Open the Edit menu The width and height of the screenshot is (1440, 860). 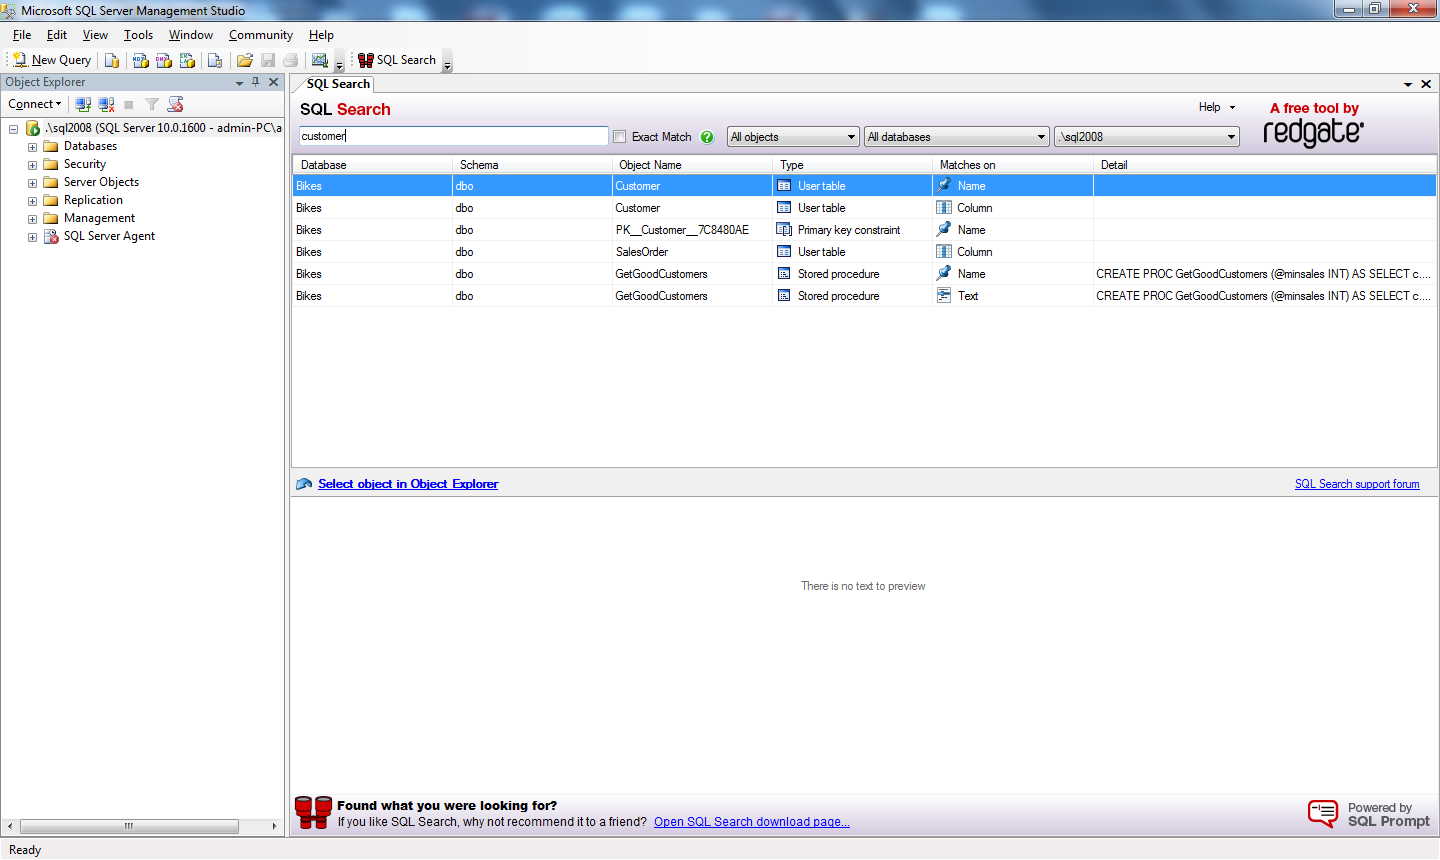57,35
